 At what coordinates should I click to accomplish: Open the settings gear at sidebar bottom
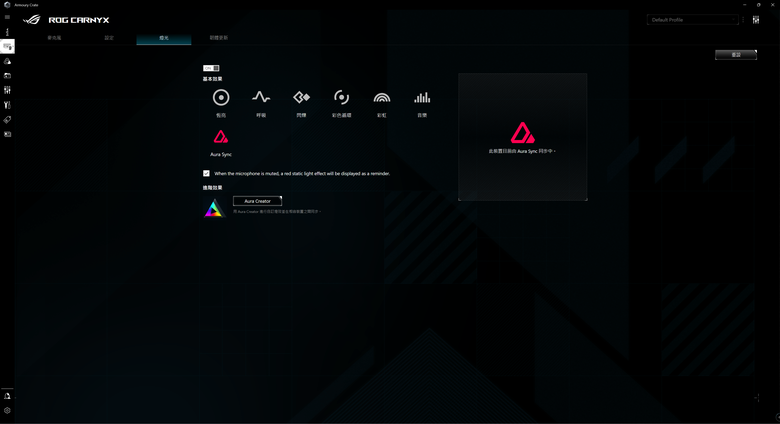tap(7, 411)
